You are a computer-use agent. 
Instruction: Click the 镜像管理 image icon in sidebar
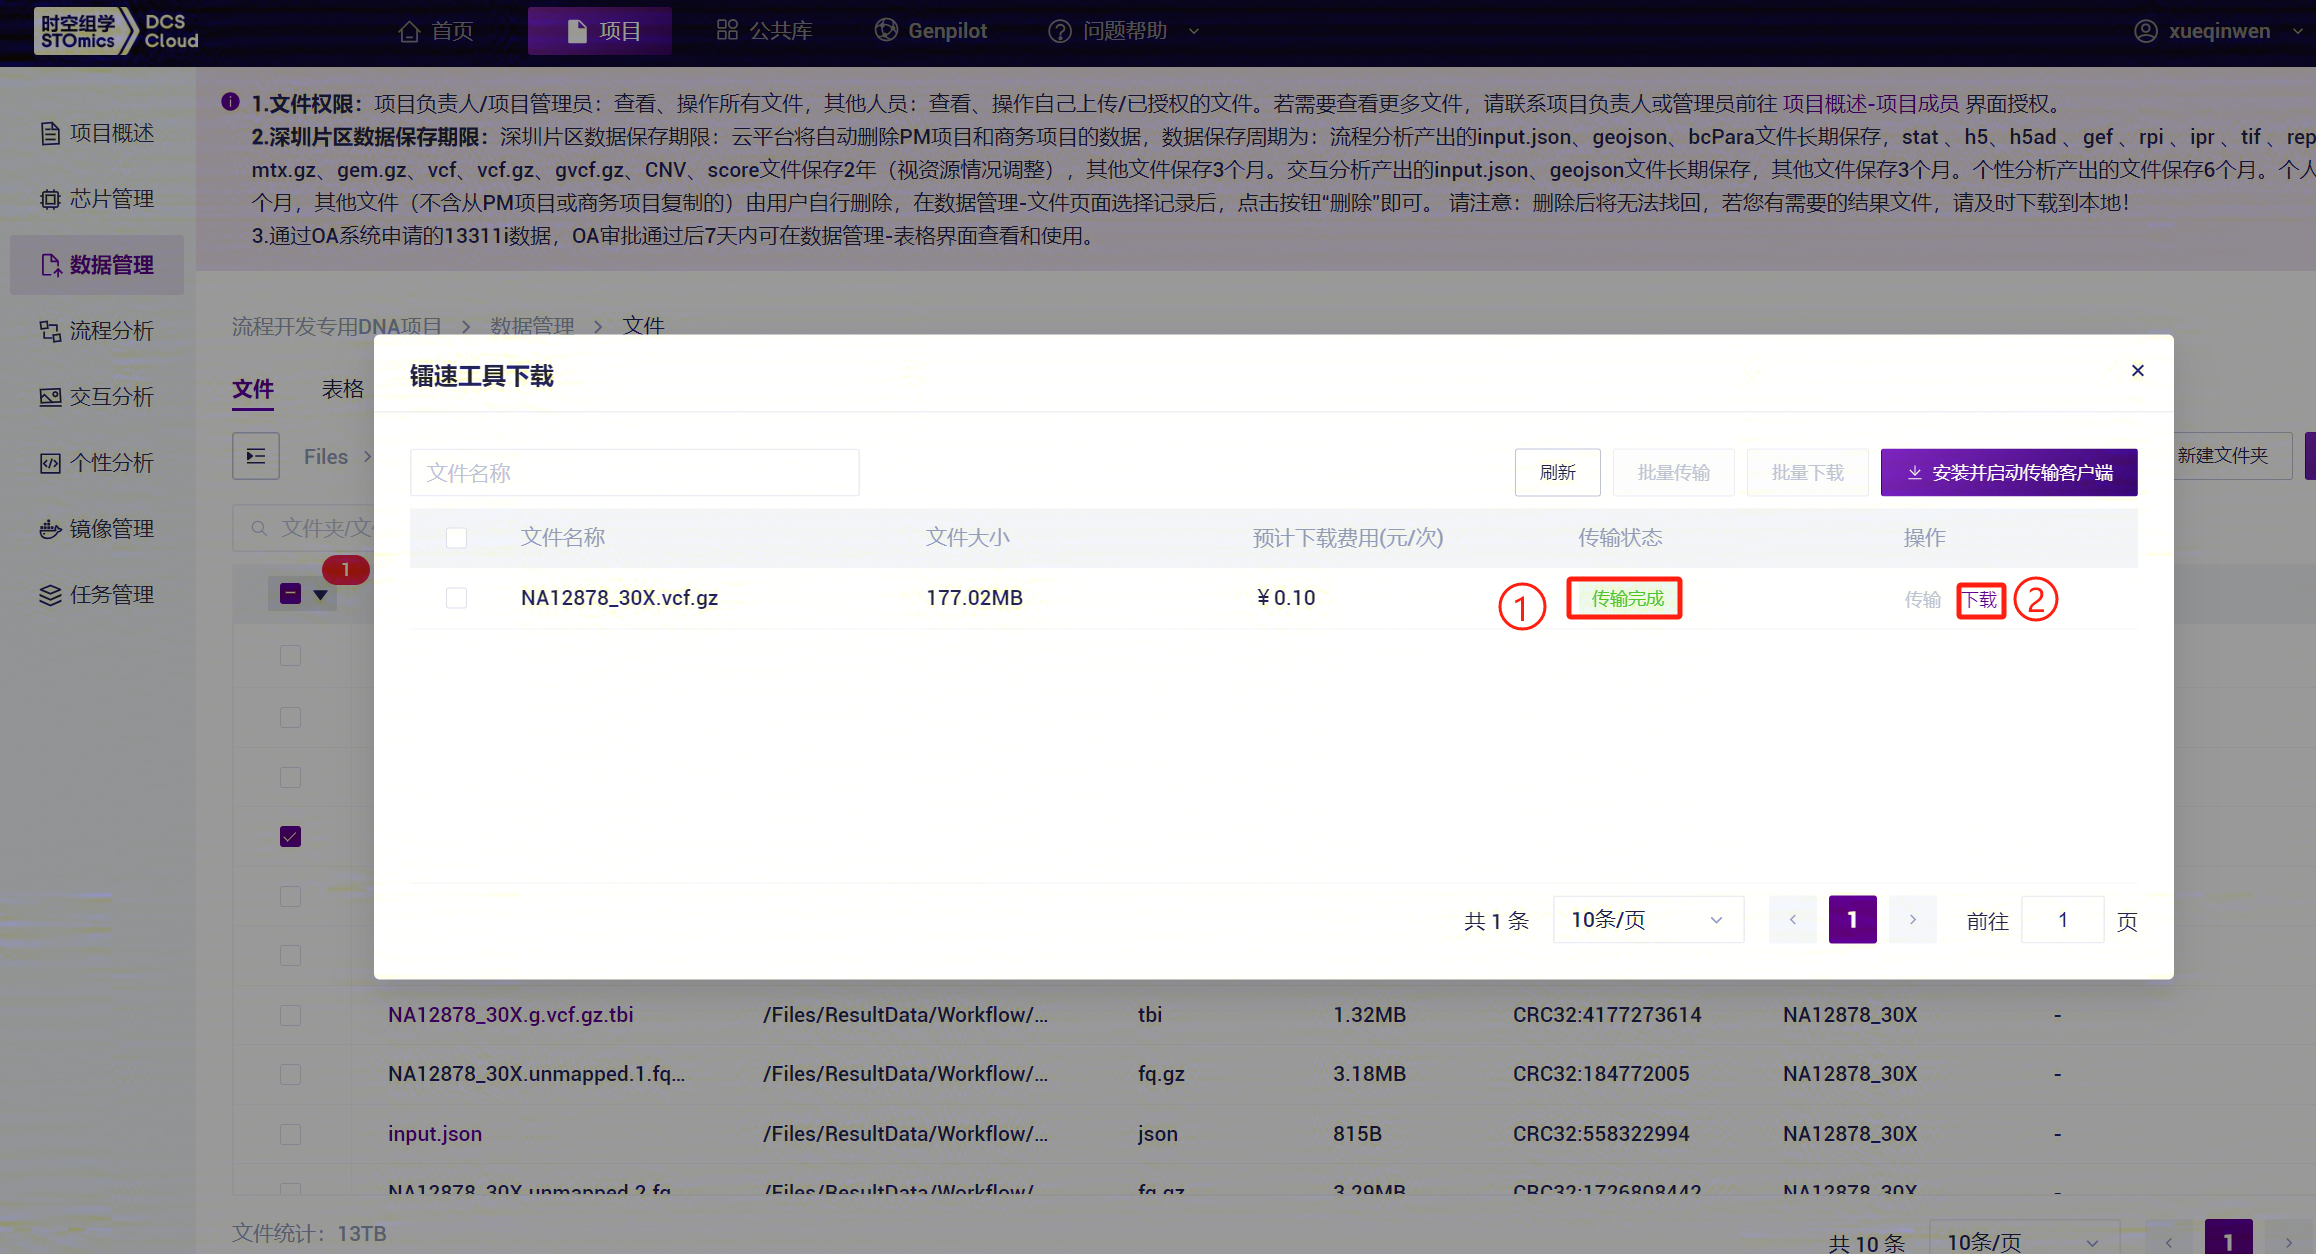pos(50,529)
